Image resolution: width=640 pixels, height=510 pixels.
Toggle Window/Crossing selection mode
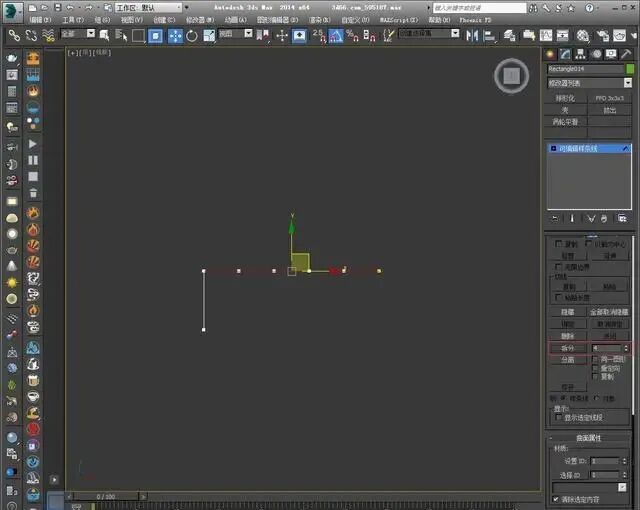click(x=156, y=36)
